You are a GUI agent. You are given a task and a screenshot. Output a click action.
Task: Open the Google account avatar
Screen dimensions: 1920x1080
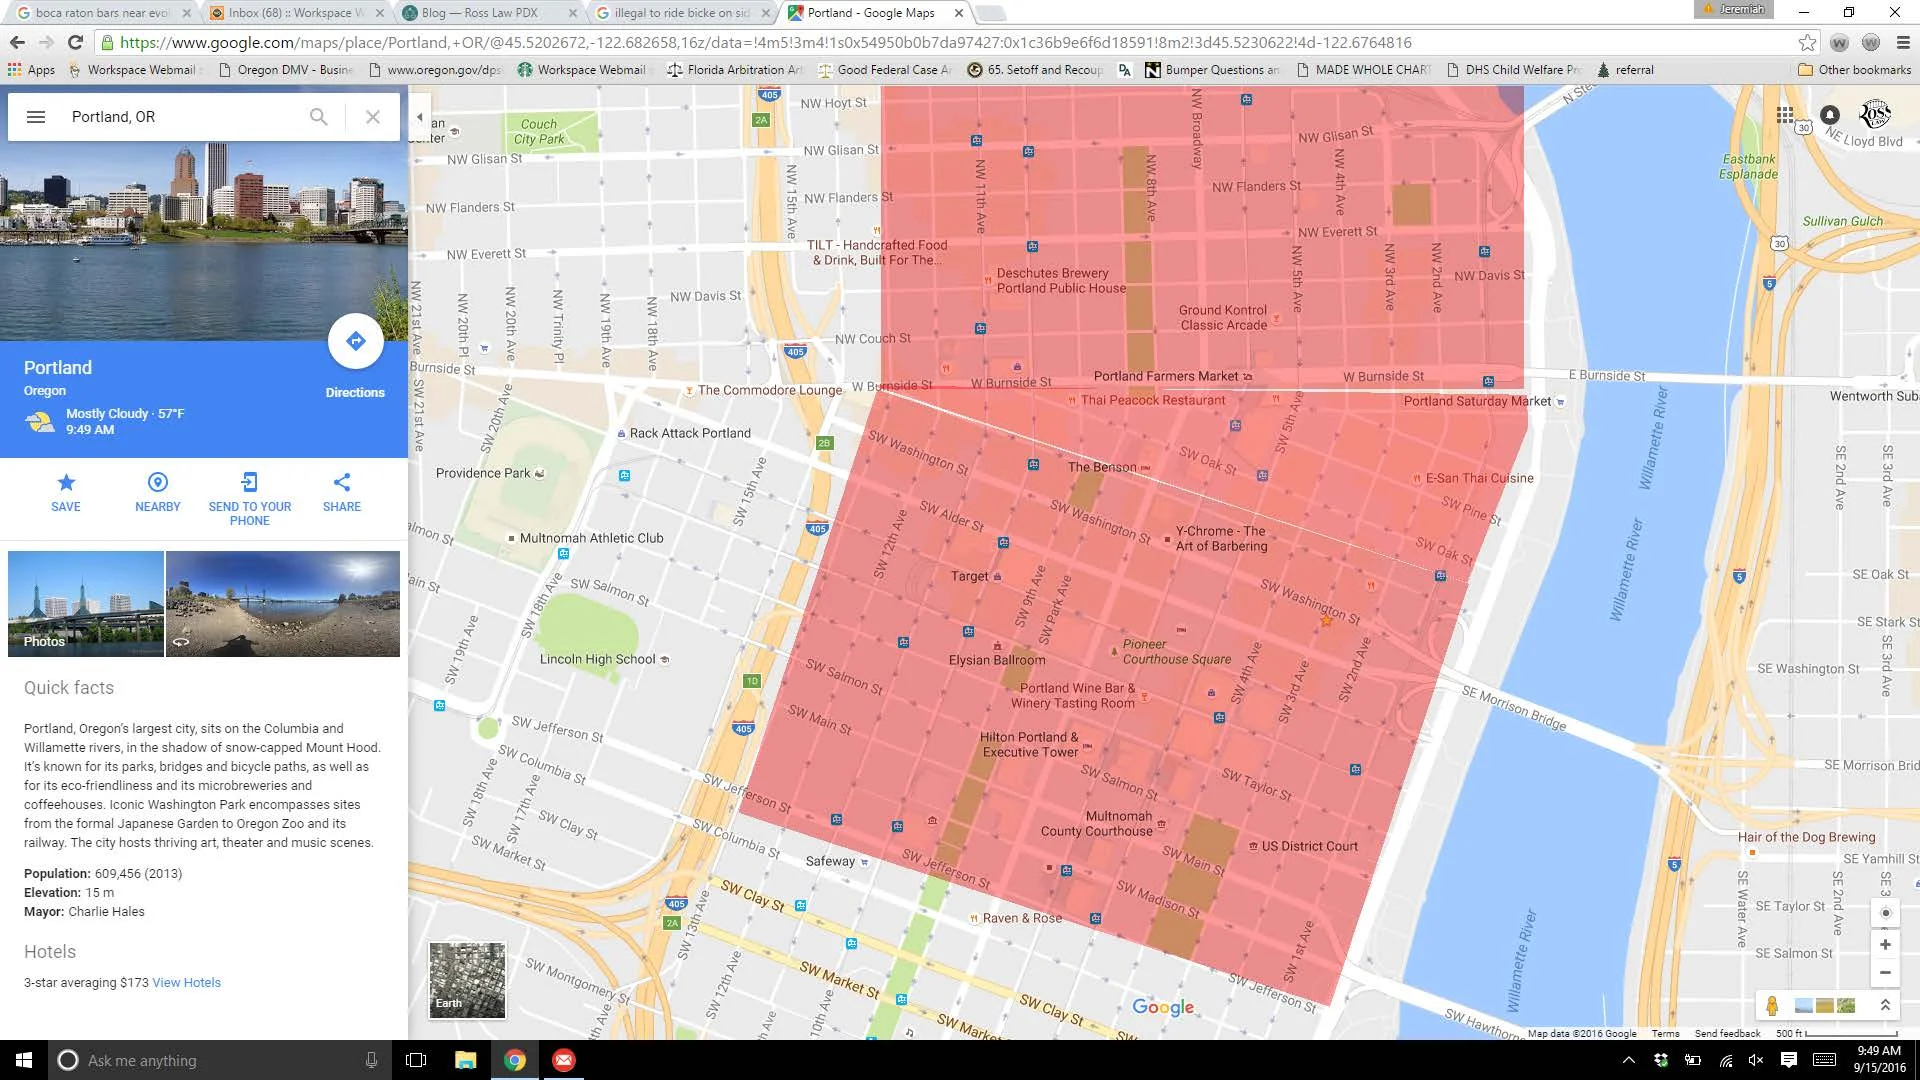coord(1875,115)
